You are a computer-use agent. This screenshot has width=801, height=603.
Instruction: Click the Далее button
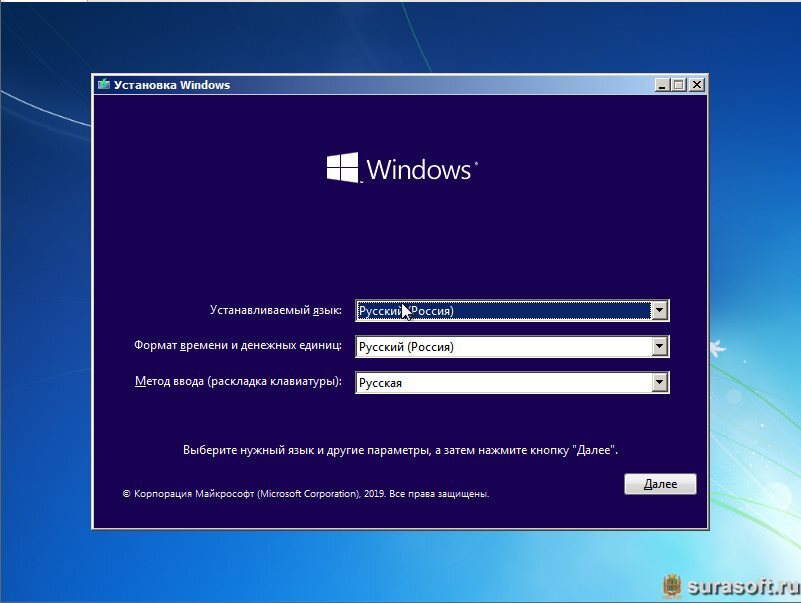point(660,484)
